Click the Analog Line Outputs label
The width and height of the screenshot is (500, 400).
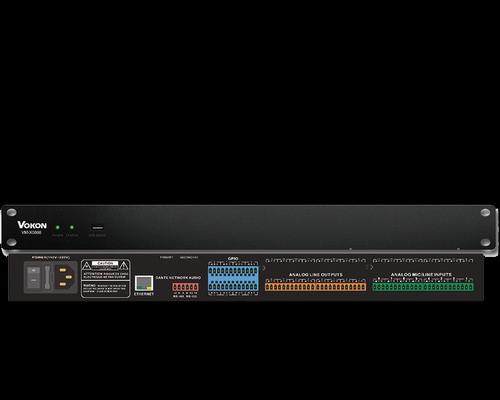pyautogui.click(x=316, y=275)
